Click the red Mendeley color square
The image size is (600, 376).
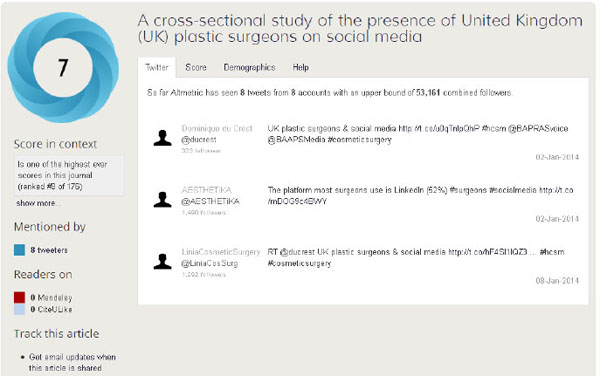(20, 297)
